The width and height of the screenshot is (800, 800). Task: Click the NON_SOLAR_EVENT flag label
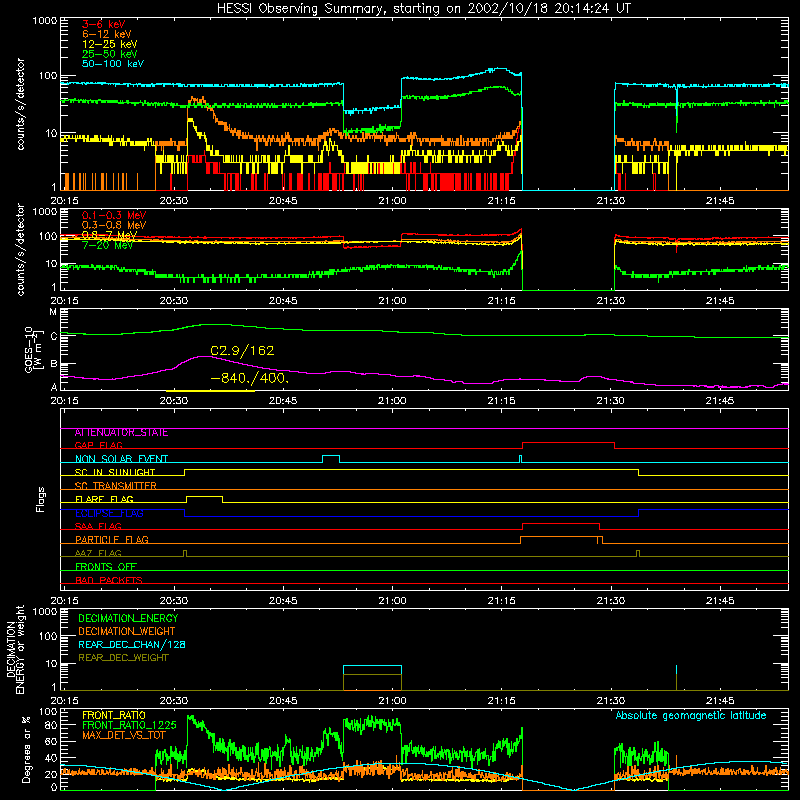click(121, 459)
